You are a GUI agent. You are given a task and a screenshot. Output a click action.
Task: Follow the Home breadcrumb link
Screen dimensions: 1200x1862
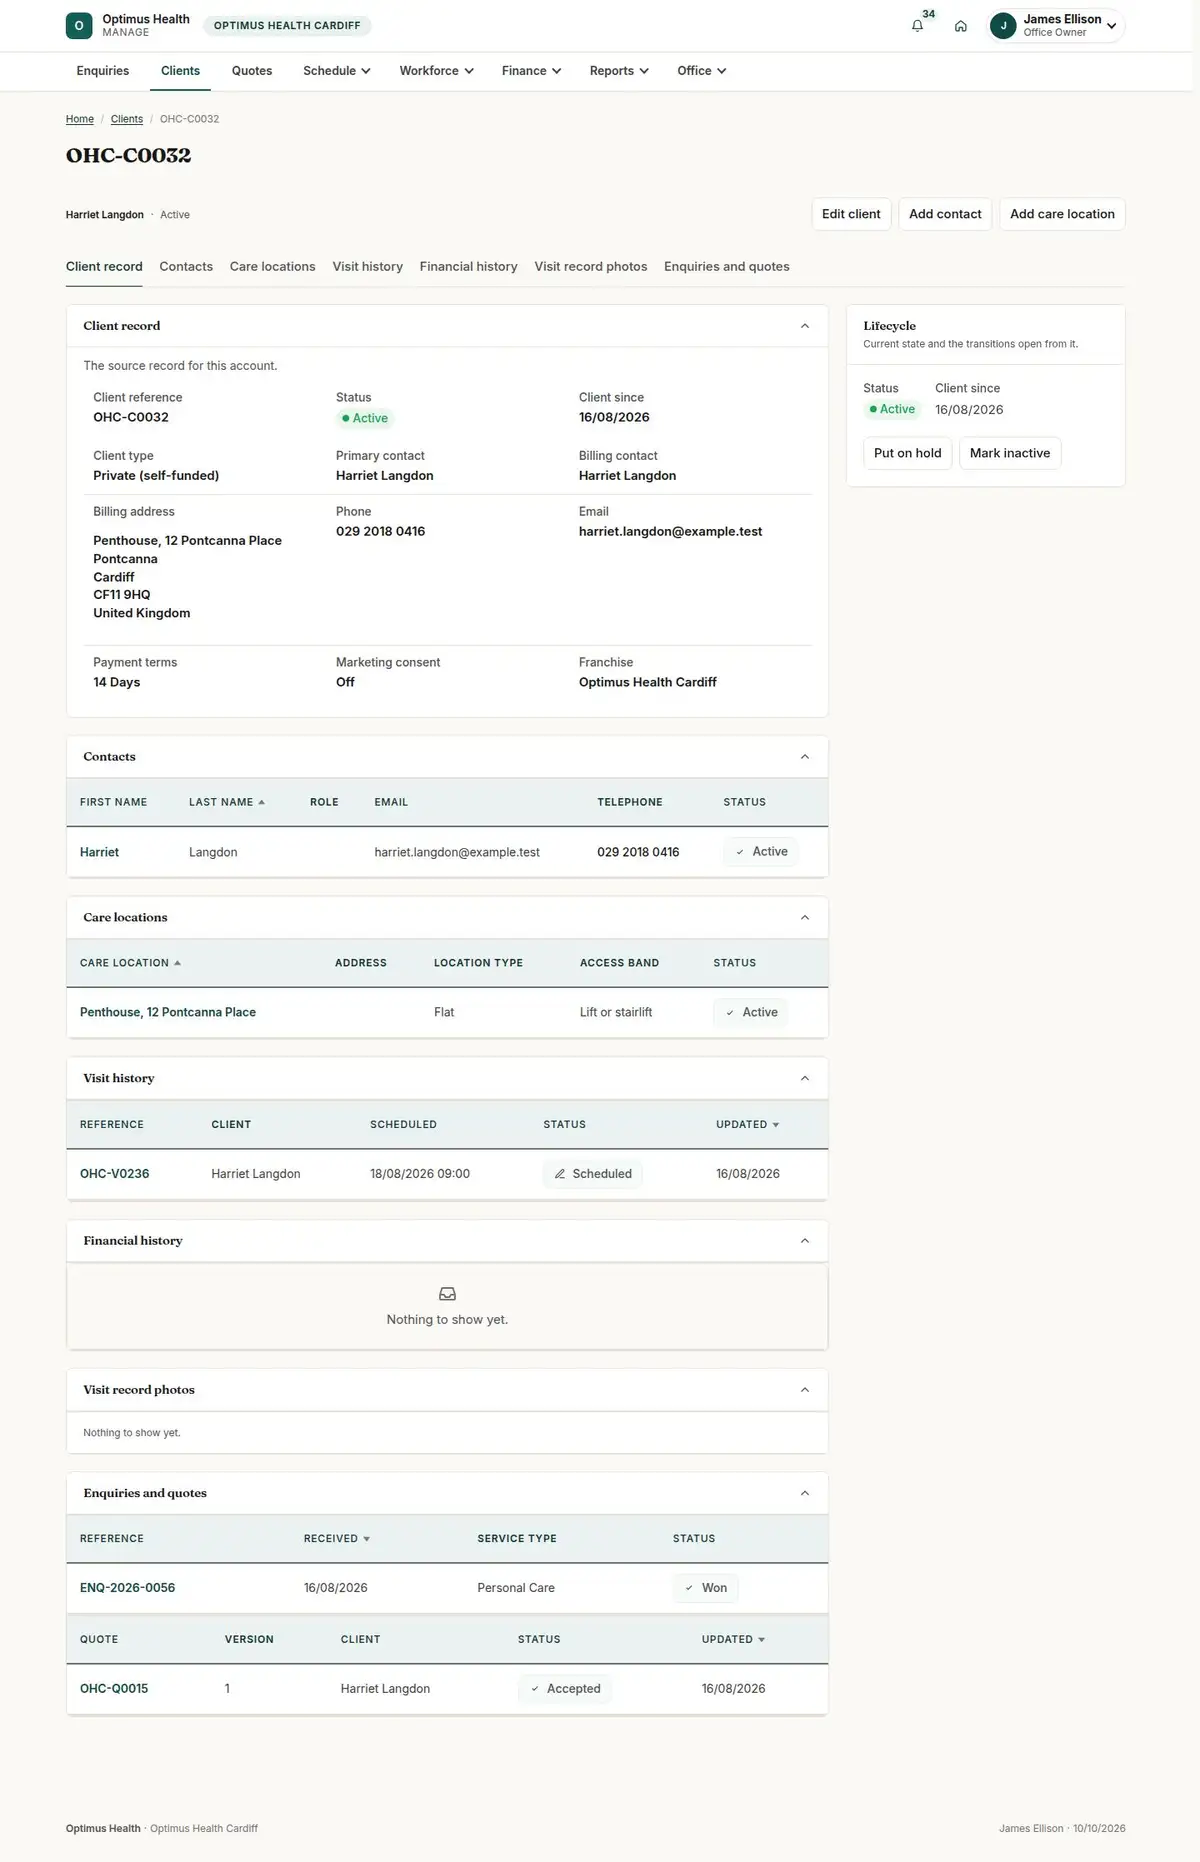(x=80, y=119)
